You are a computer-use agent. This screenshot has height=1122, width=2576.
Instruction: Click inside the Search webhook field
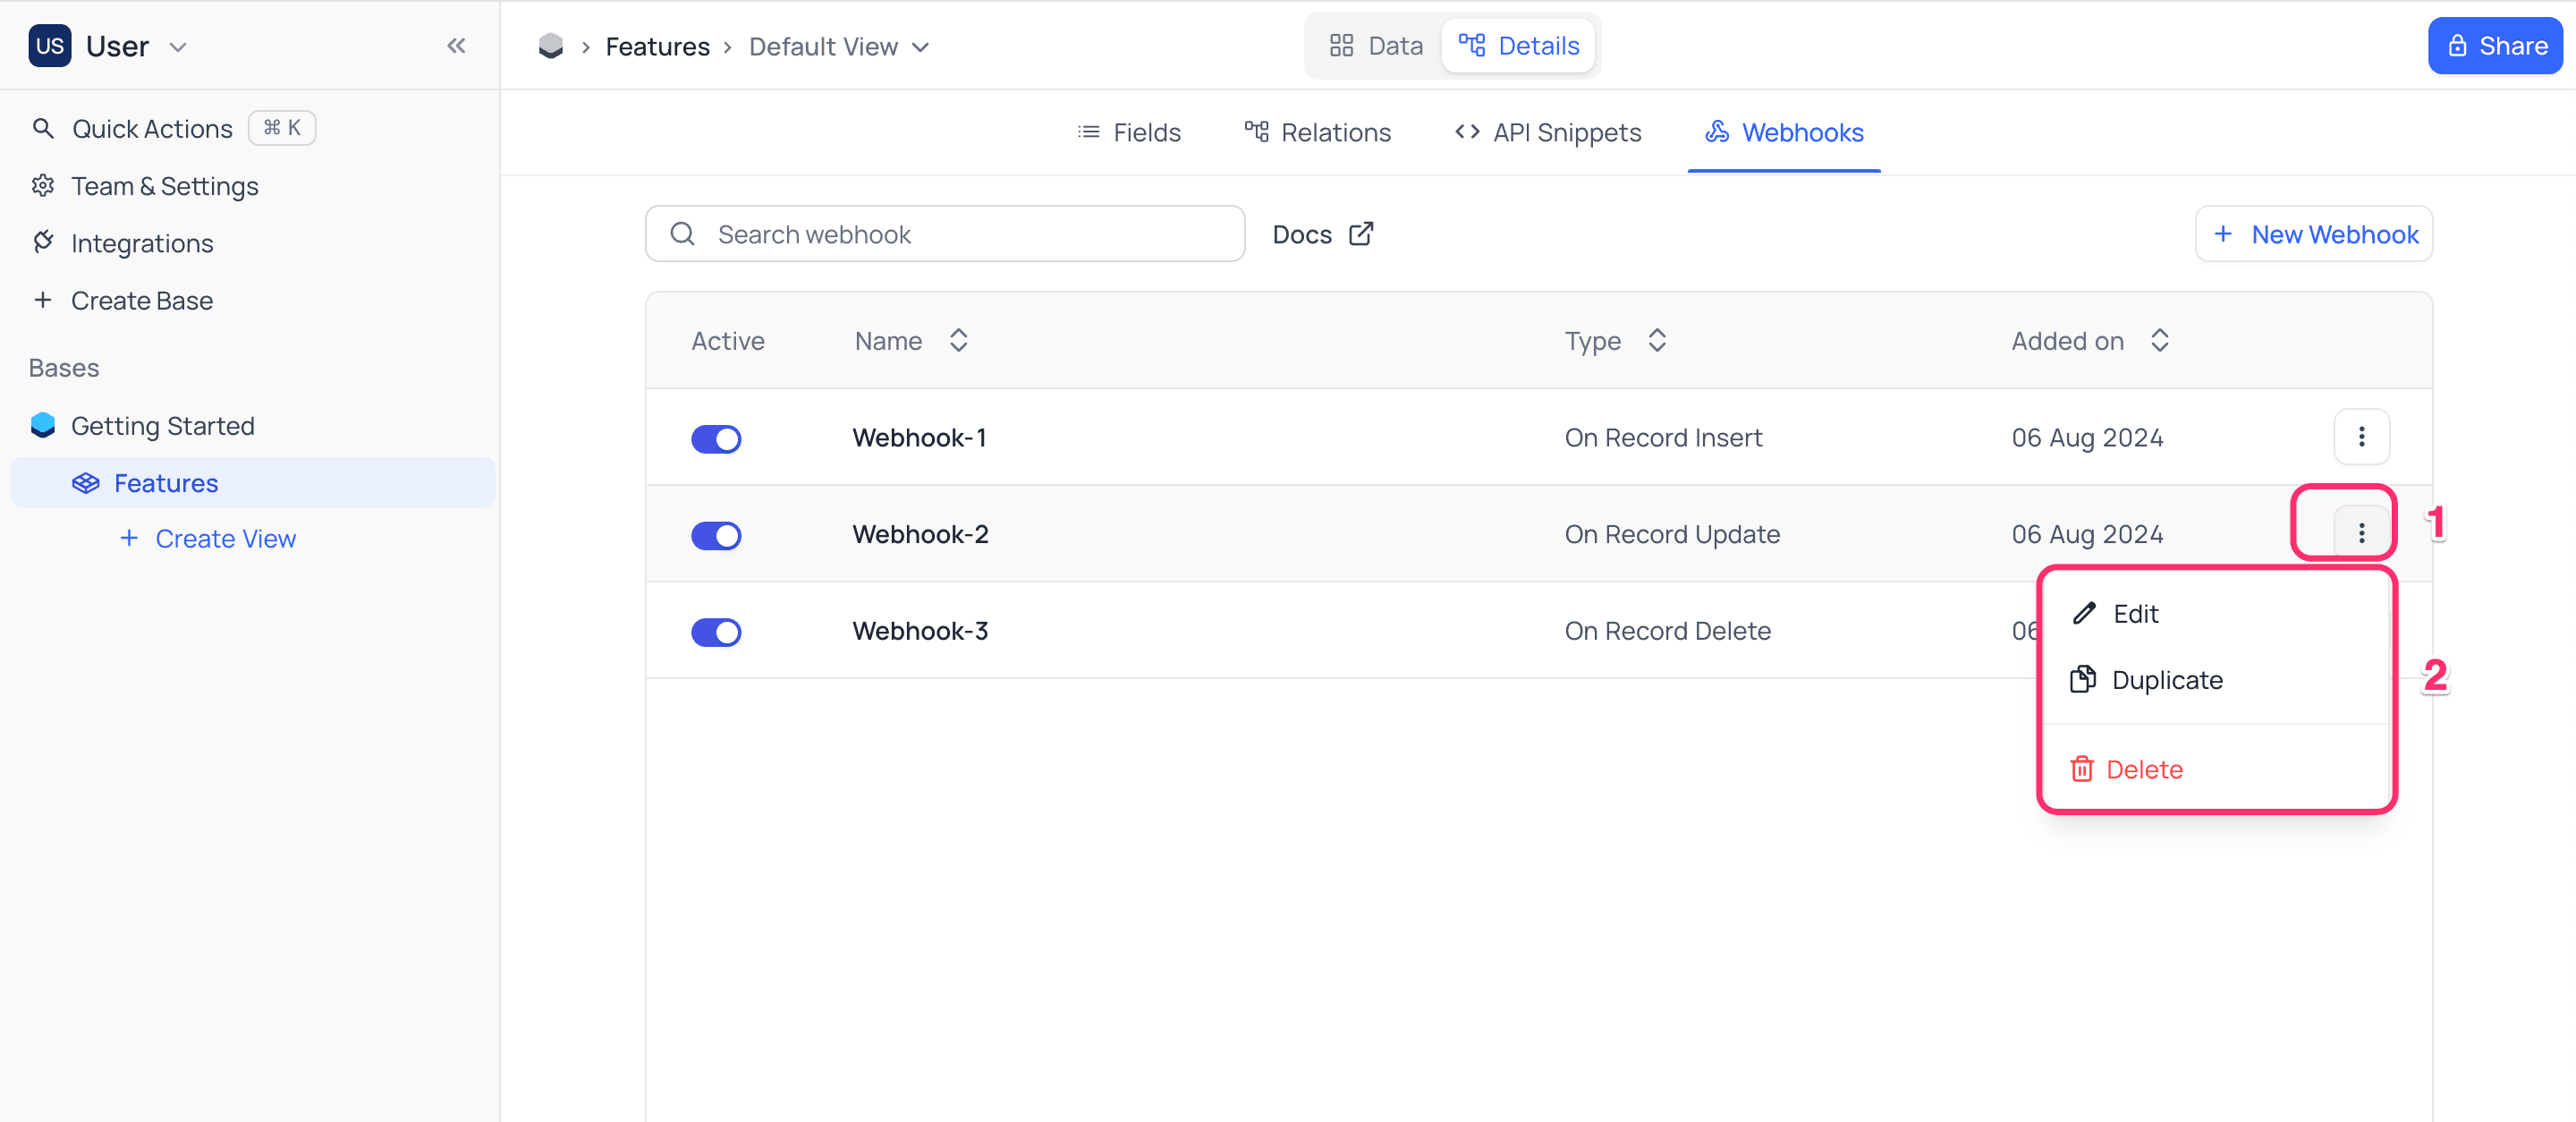click(x=945, y=233)
